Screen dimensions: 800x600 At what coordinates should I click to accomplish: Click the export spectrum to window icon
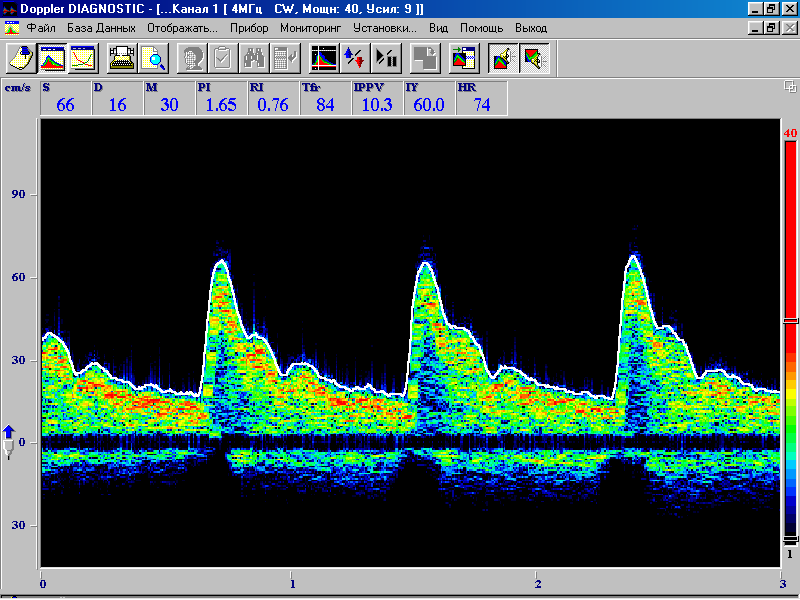463,59
